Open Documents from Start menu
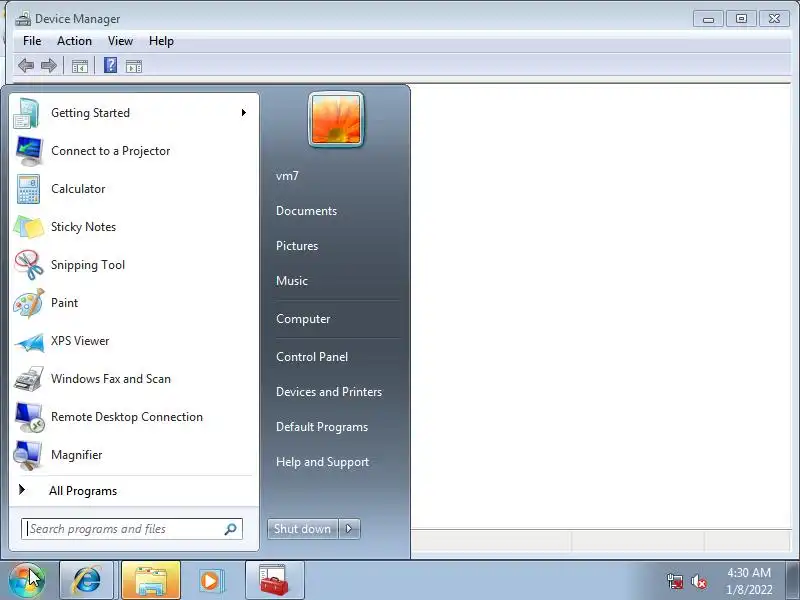Screen dimensions: 800x600 point(307,211)
